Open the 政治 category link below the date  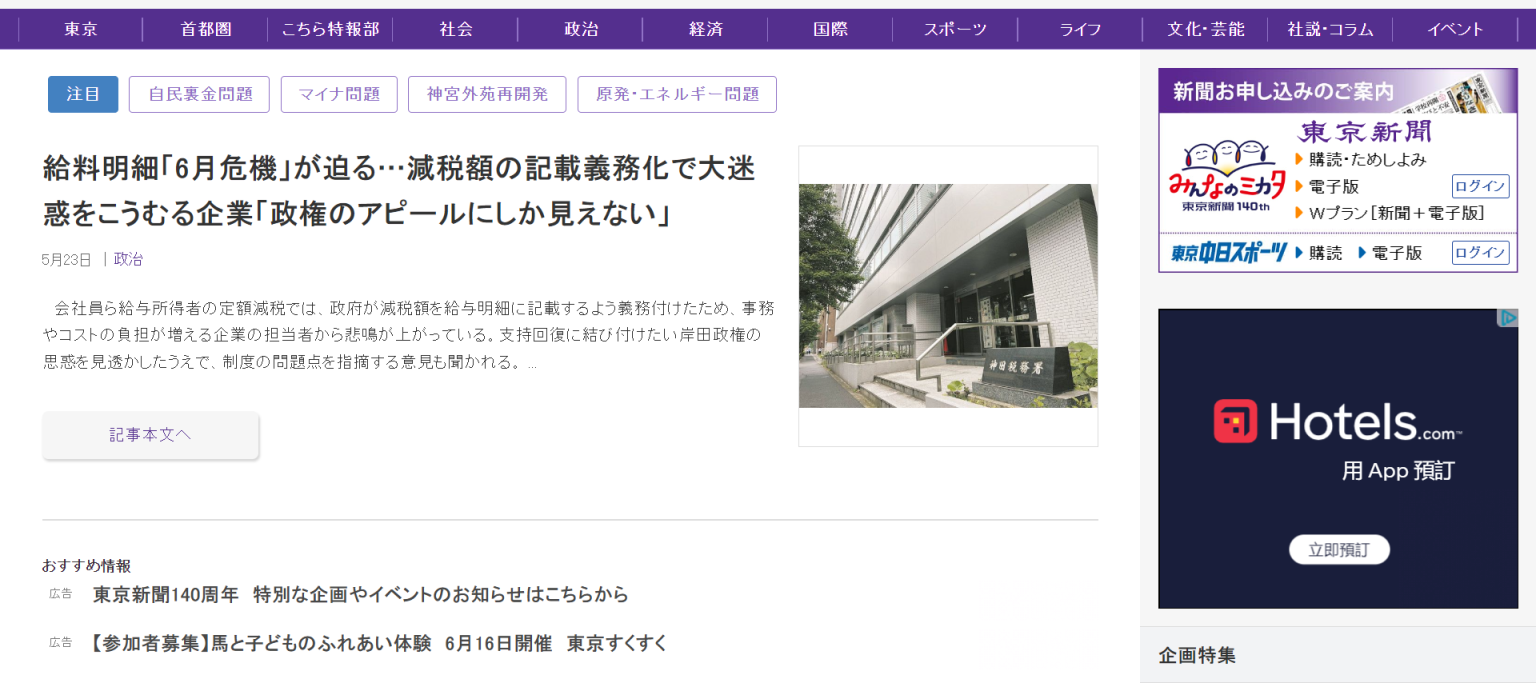click(128, 258)
